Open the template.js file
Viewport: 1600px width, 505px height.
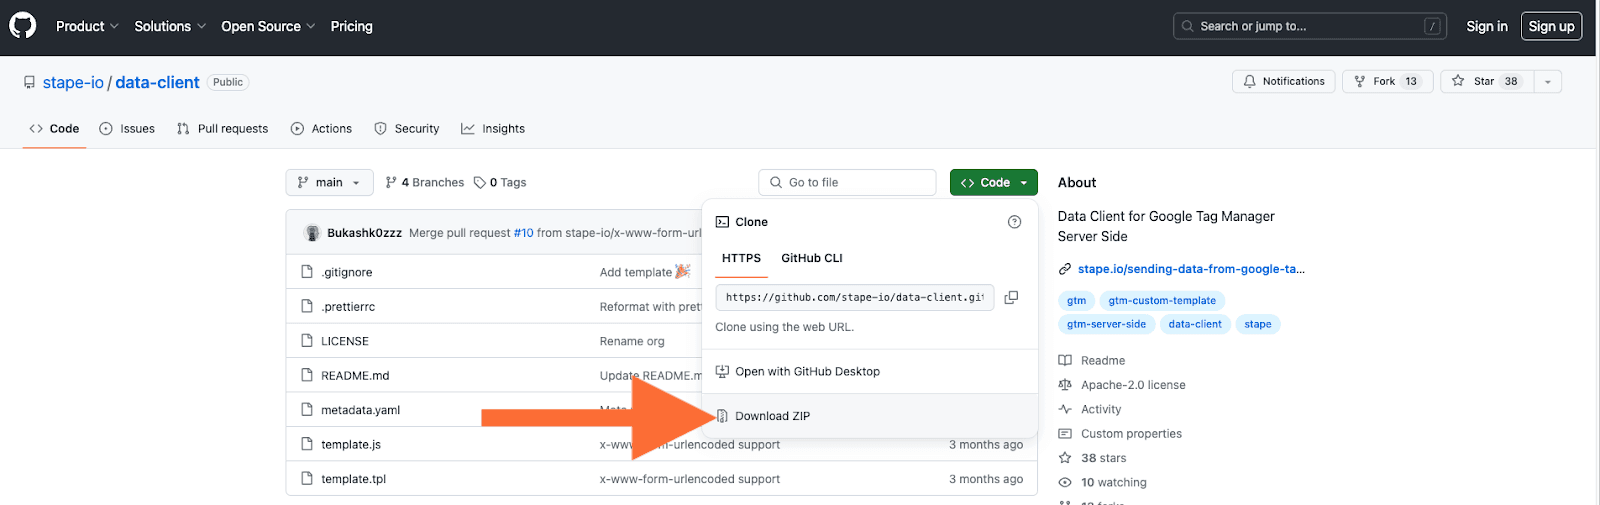point(351,444)
